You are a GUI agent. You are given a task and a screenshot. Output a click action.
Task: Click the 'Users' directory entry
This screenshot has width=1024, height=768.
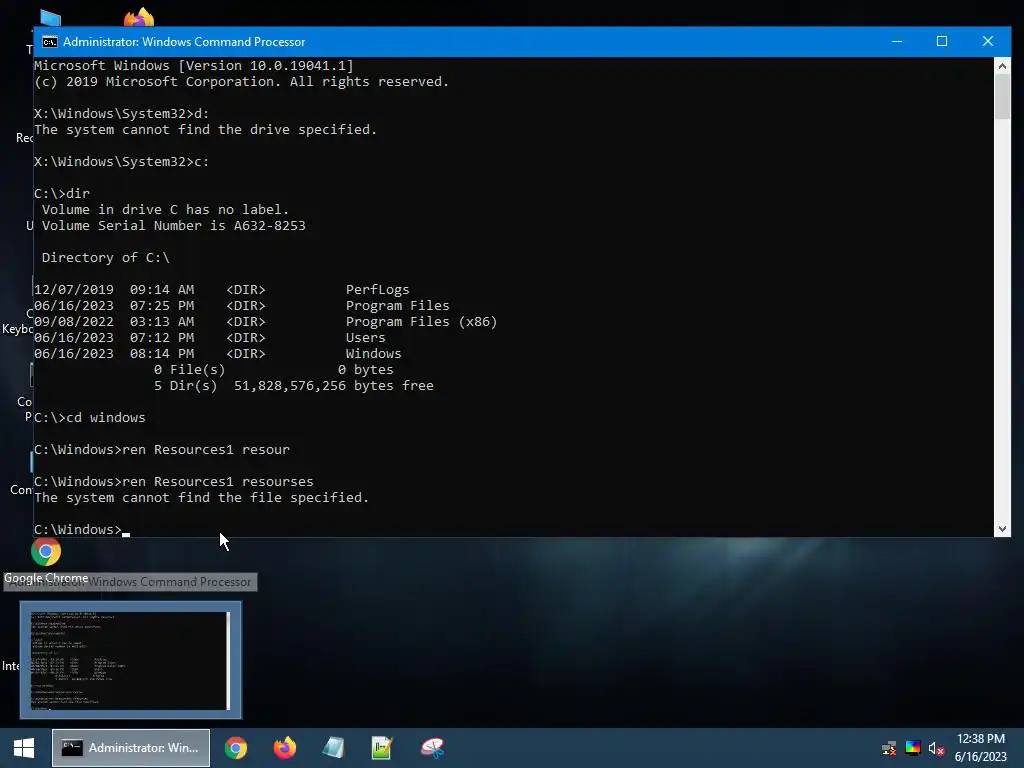366,338
